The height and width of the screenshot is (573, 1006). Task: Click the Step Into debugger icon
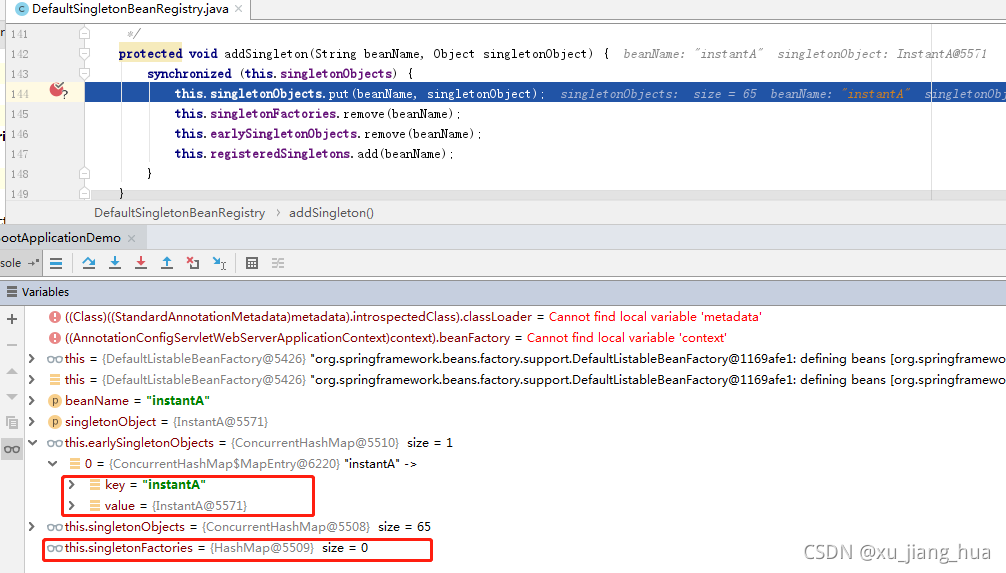tap(115, 263)
